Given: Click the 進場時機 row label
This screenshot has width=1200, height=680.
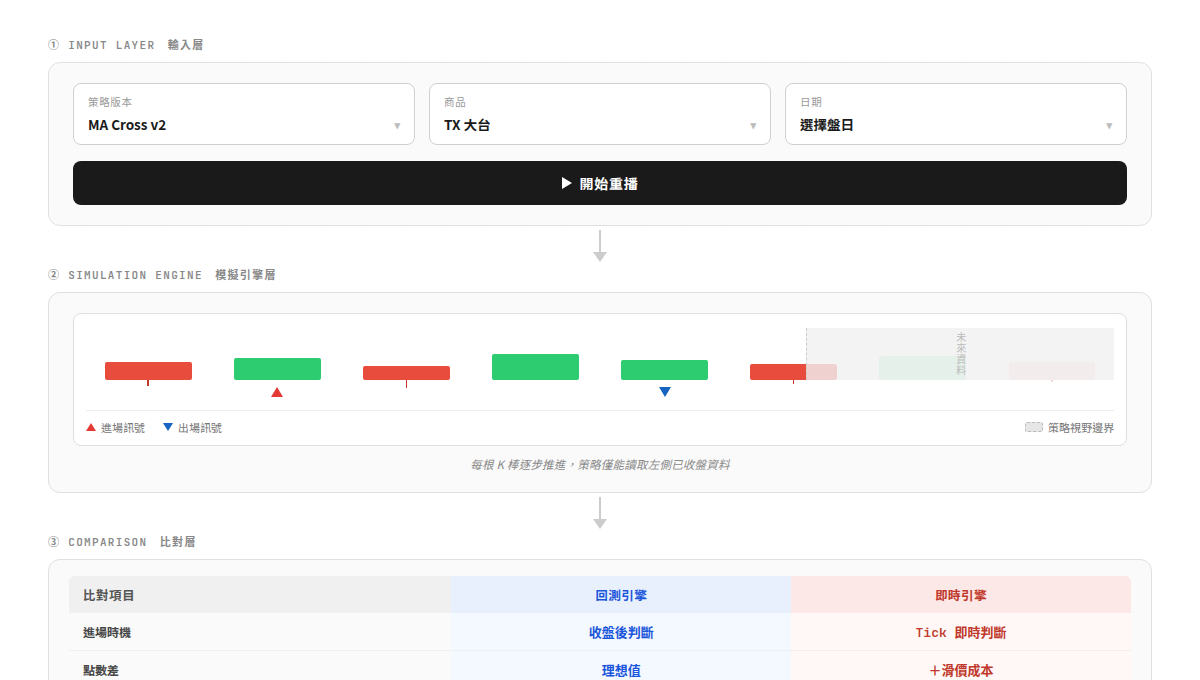Looking at the screenshot, I should coord(107,633).
